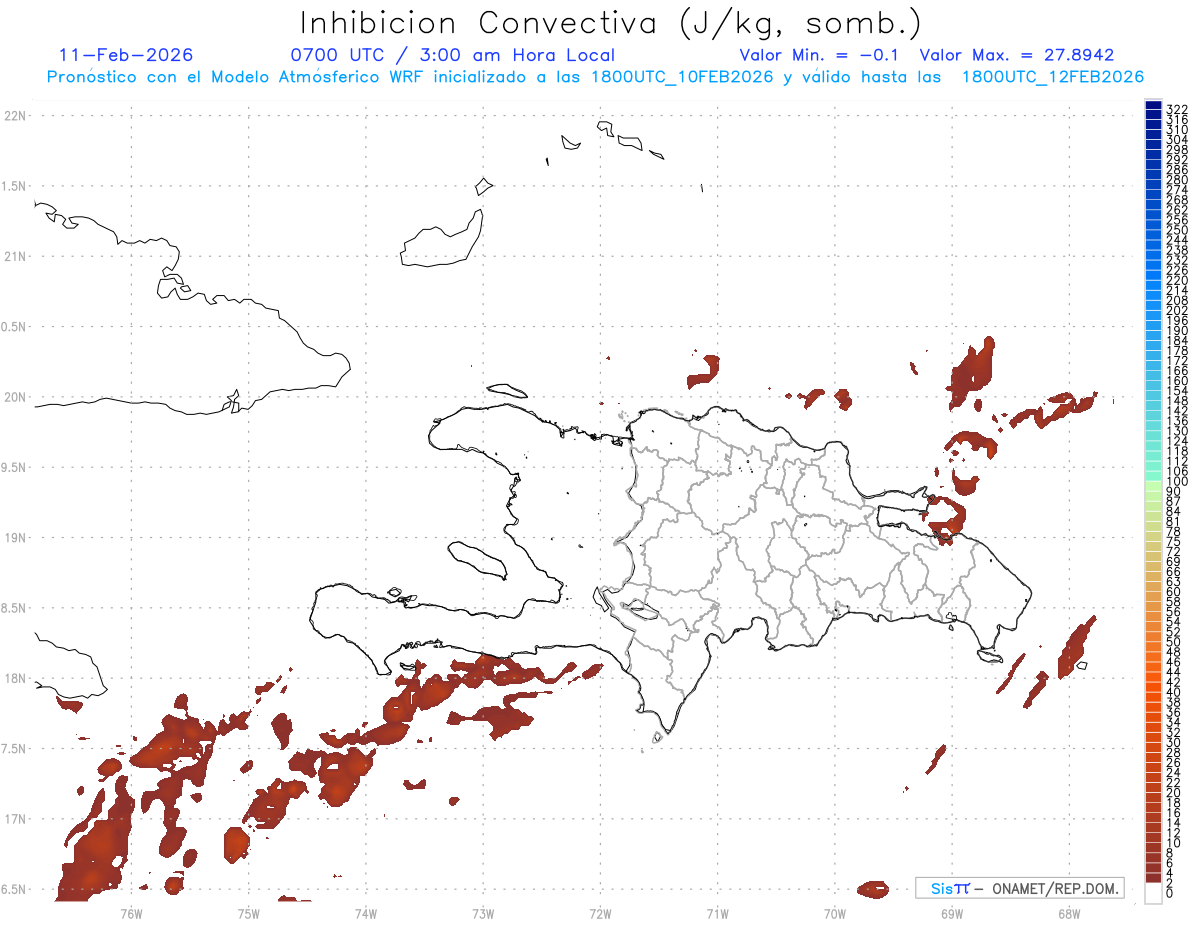
Task: Click the 'SisPI - ONAMET/REP.DOM.' credit box
Action: coord(1019,888)
